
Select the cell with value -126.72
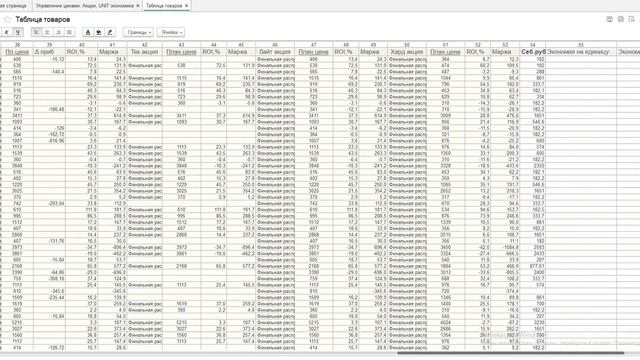49,348
